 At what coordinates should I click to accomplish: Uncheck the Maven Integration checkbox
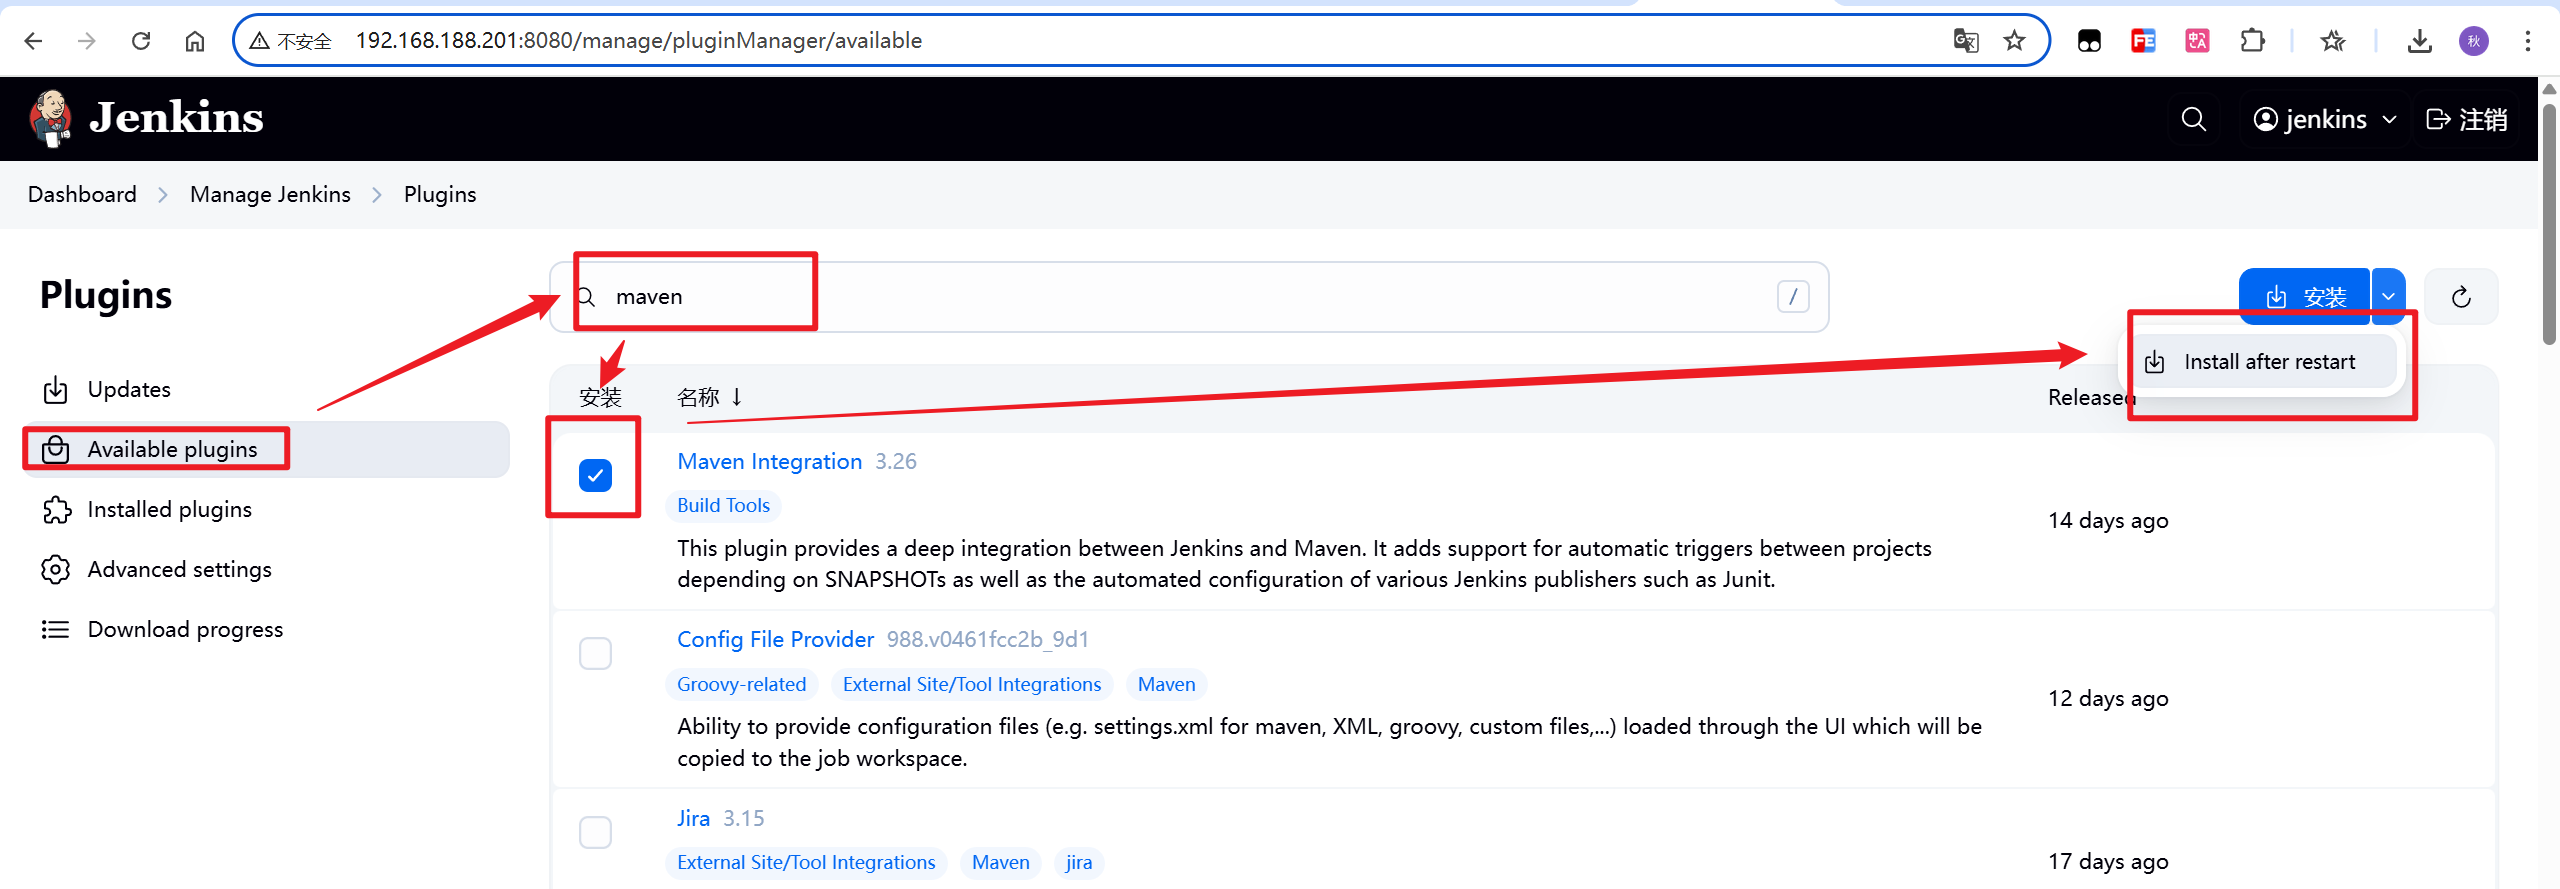595,475
